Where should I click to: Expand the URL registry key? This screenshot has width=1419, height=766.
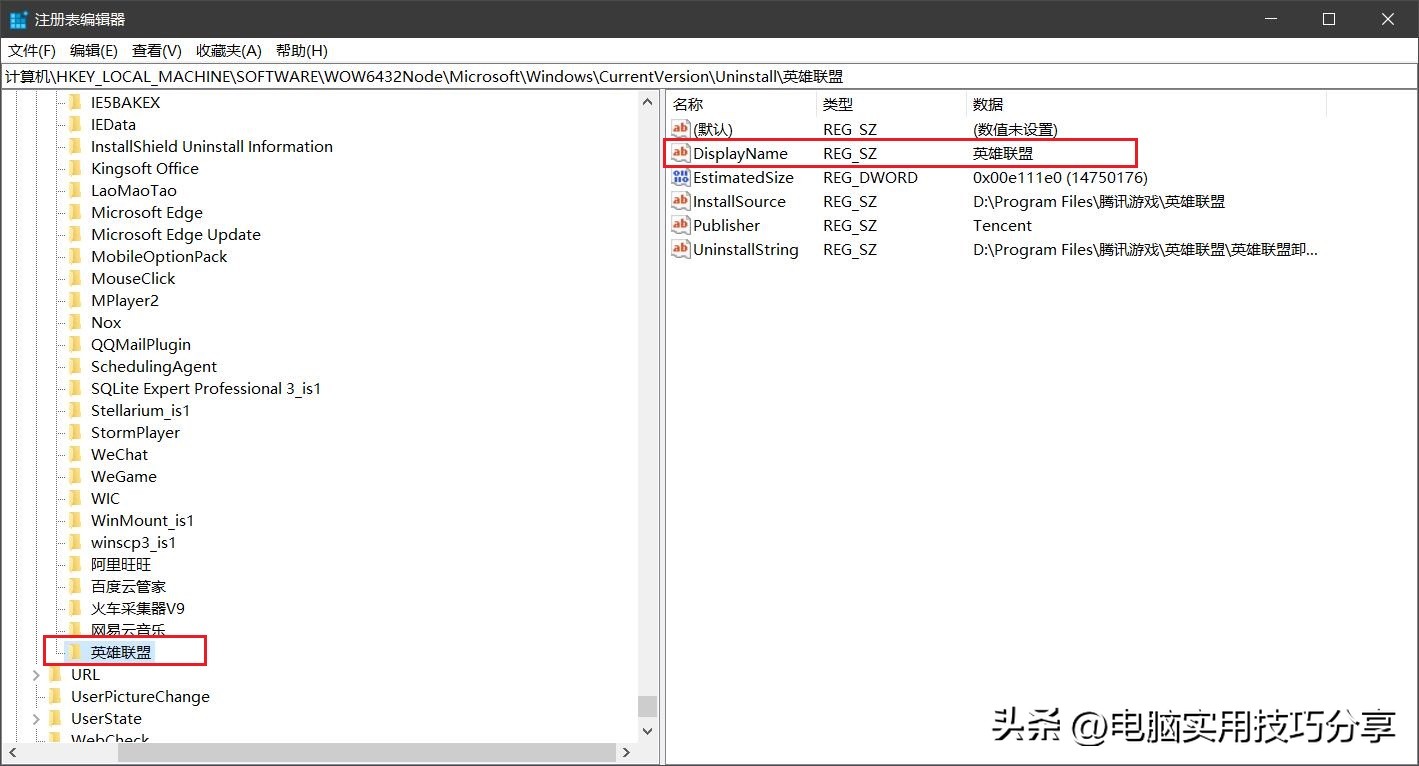[x=36, y=674]
